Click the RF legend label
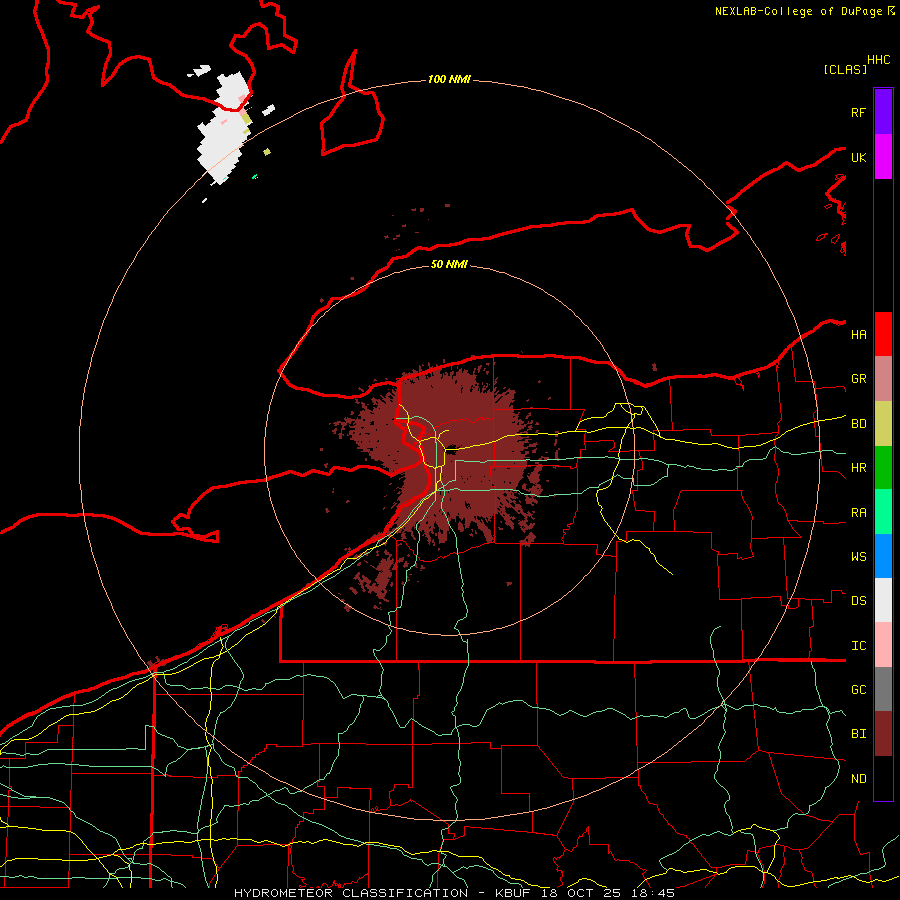 [858, 112]
